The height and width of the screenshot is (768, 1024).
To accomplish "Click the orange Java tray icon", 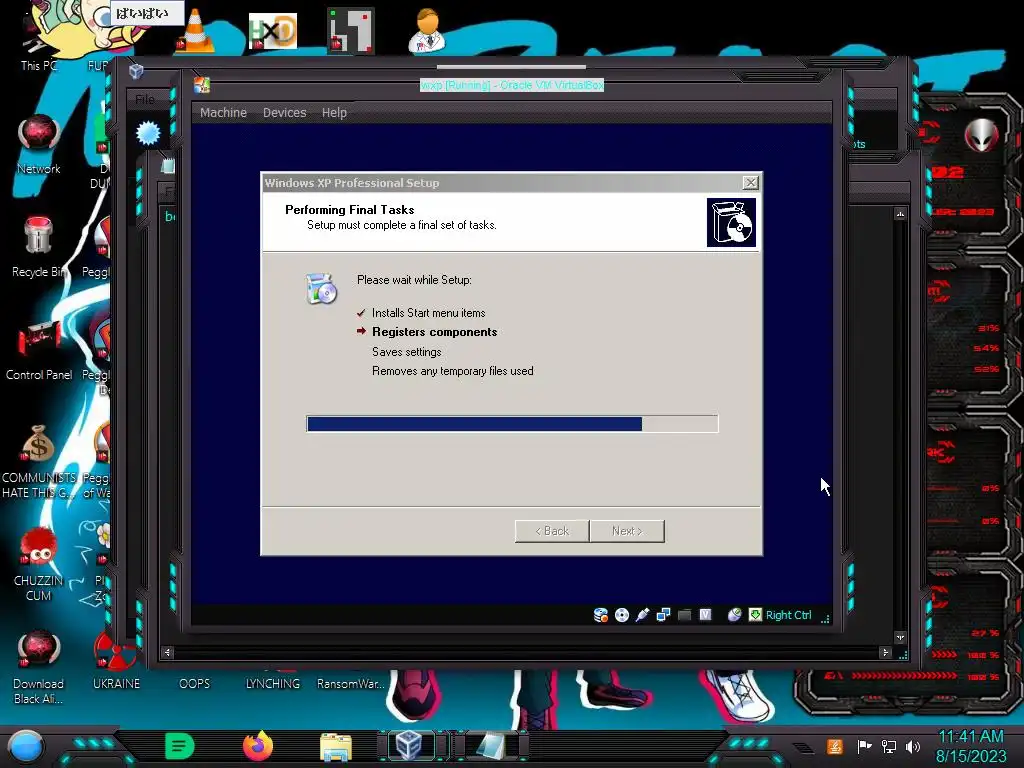I will pos(835,746).
